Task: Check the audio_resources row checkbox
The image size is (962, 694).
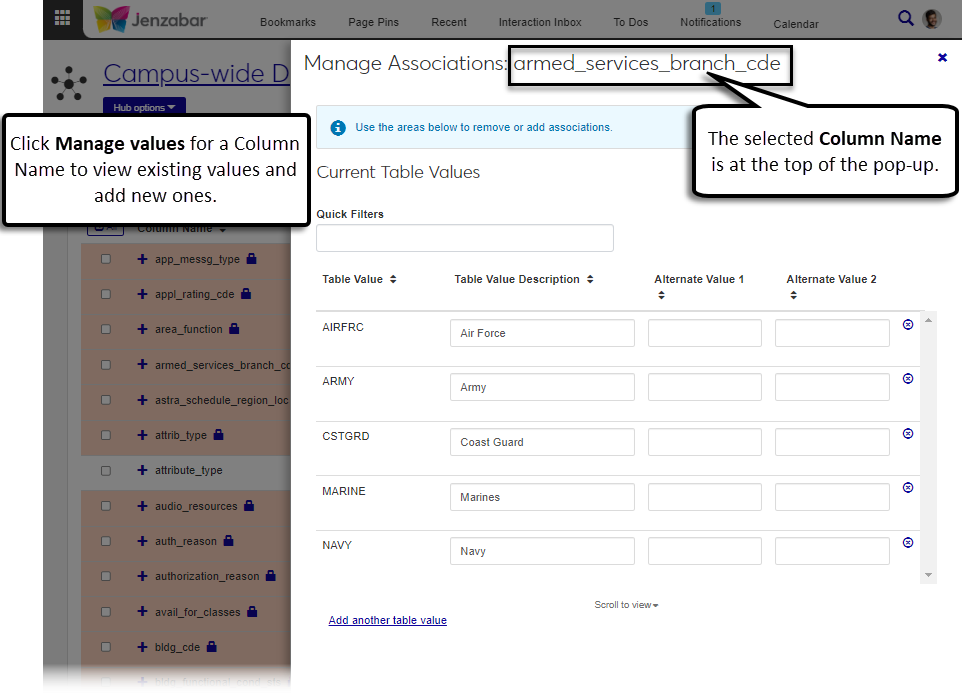Action: tap(106, 506)
